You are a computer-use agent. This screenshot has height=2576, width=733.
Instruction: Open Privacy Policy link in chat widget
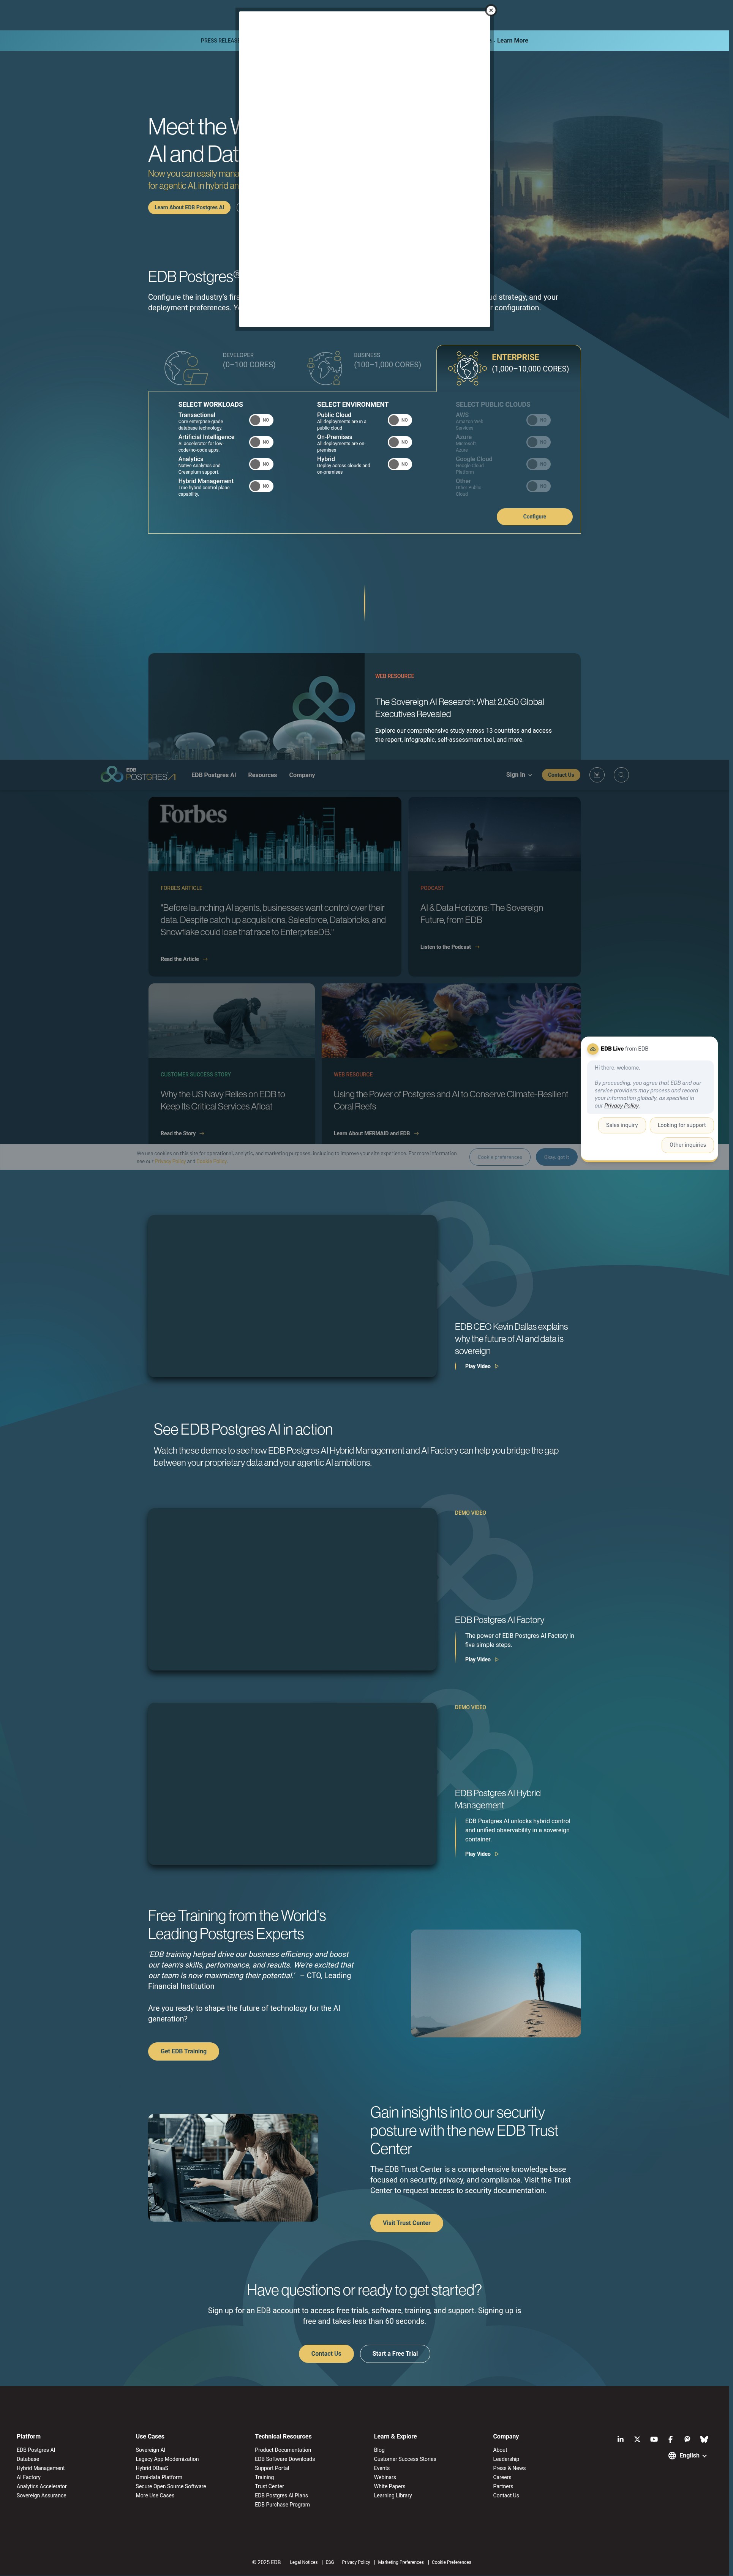[x=621, y=1106]
